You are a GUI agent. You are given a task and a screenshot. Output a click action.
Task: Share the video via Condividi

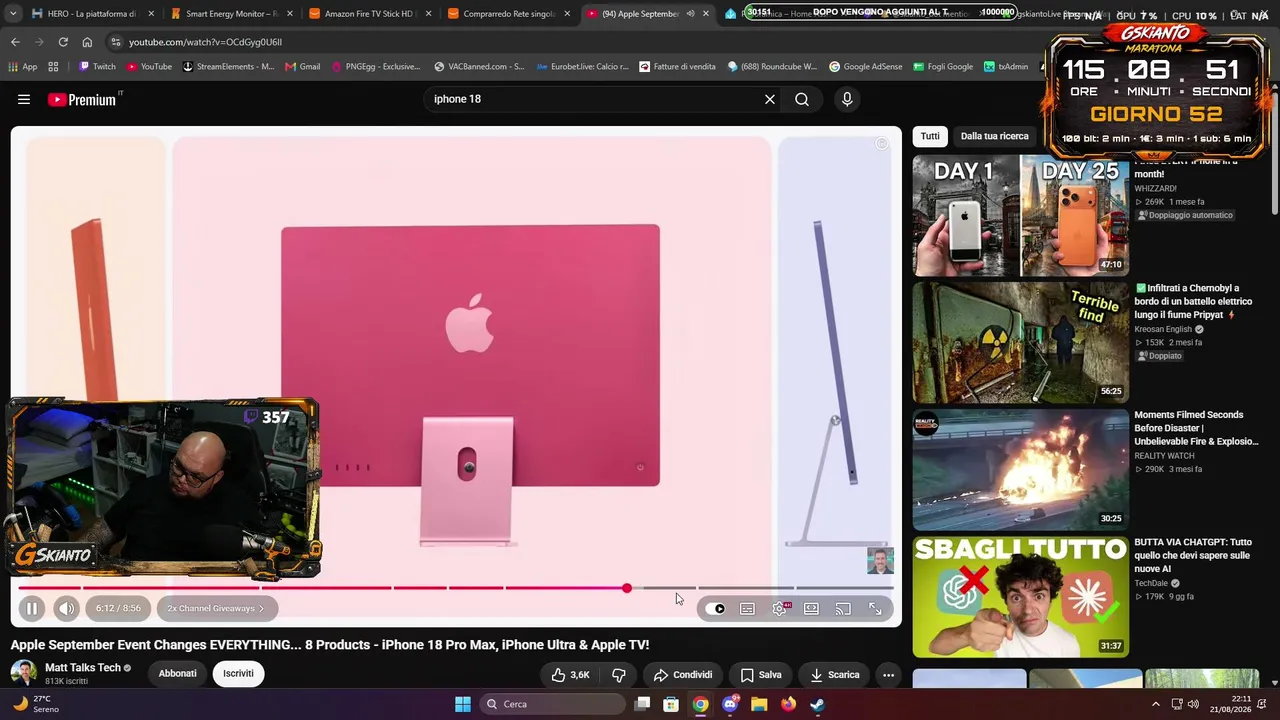683,675
